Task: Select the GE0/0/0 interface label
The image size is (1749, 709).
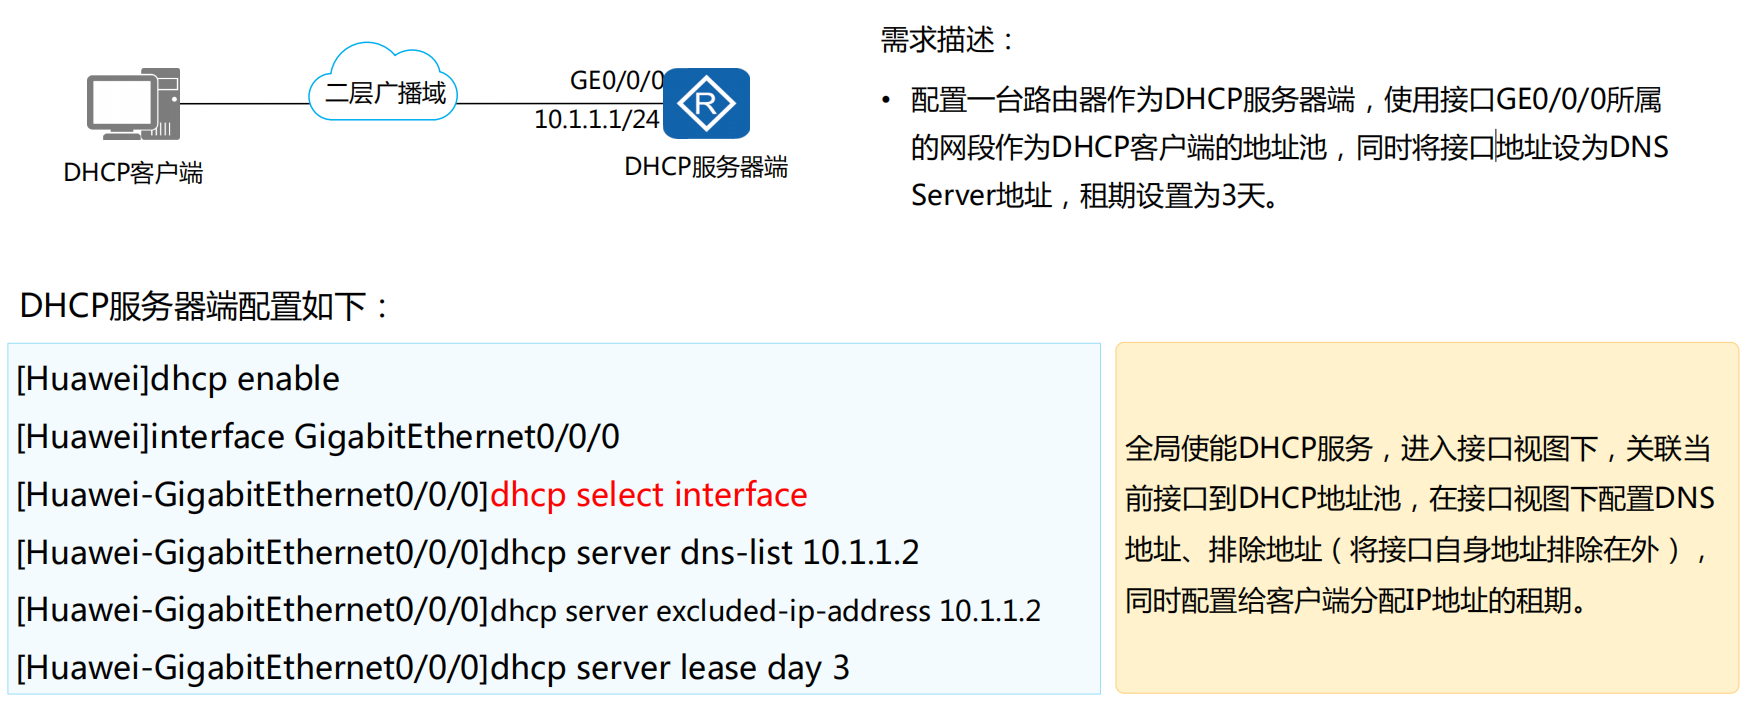Action: 616,80
